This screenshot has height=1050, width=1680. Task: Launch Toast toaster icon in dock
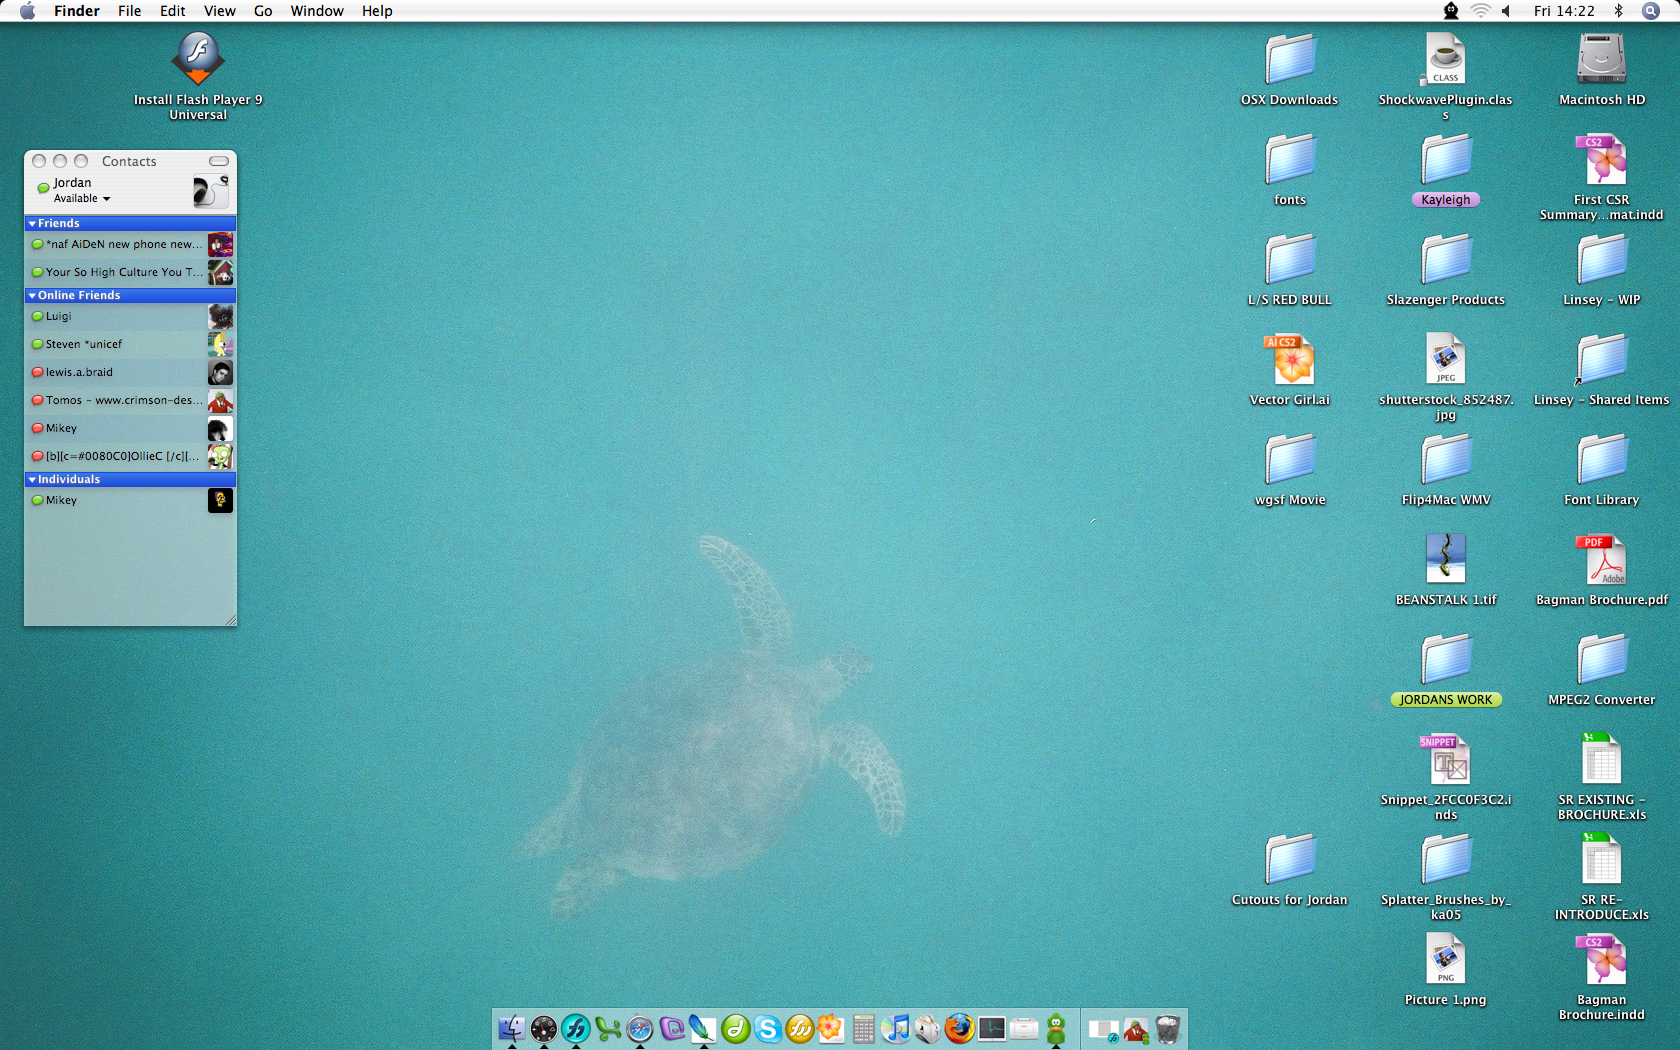928,1028
